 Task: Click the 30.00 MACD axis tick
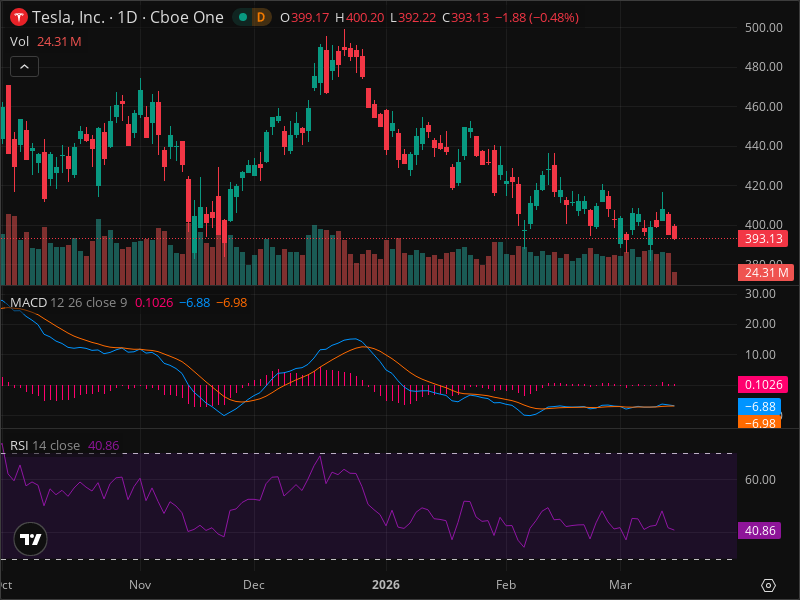[760, 294]
